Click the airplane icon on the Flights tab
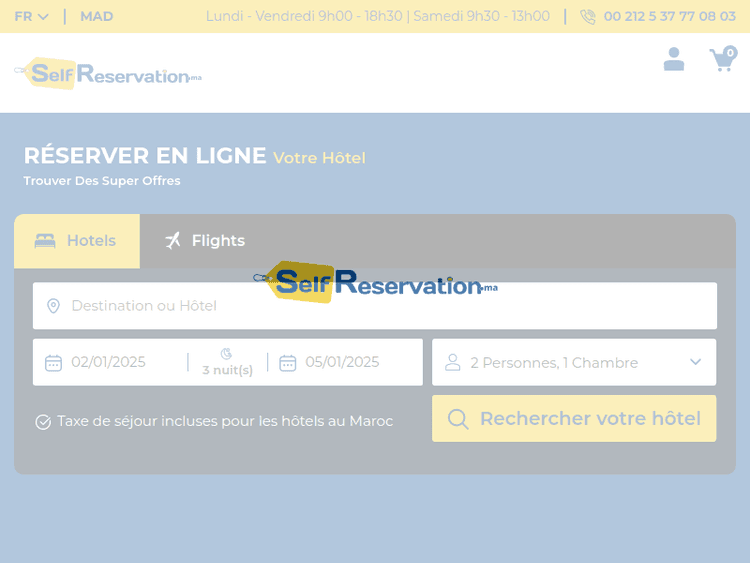Image resolution: width=750 pixels, height=563 pixels. pyautogui.click(x=173, y=241)
